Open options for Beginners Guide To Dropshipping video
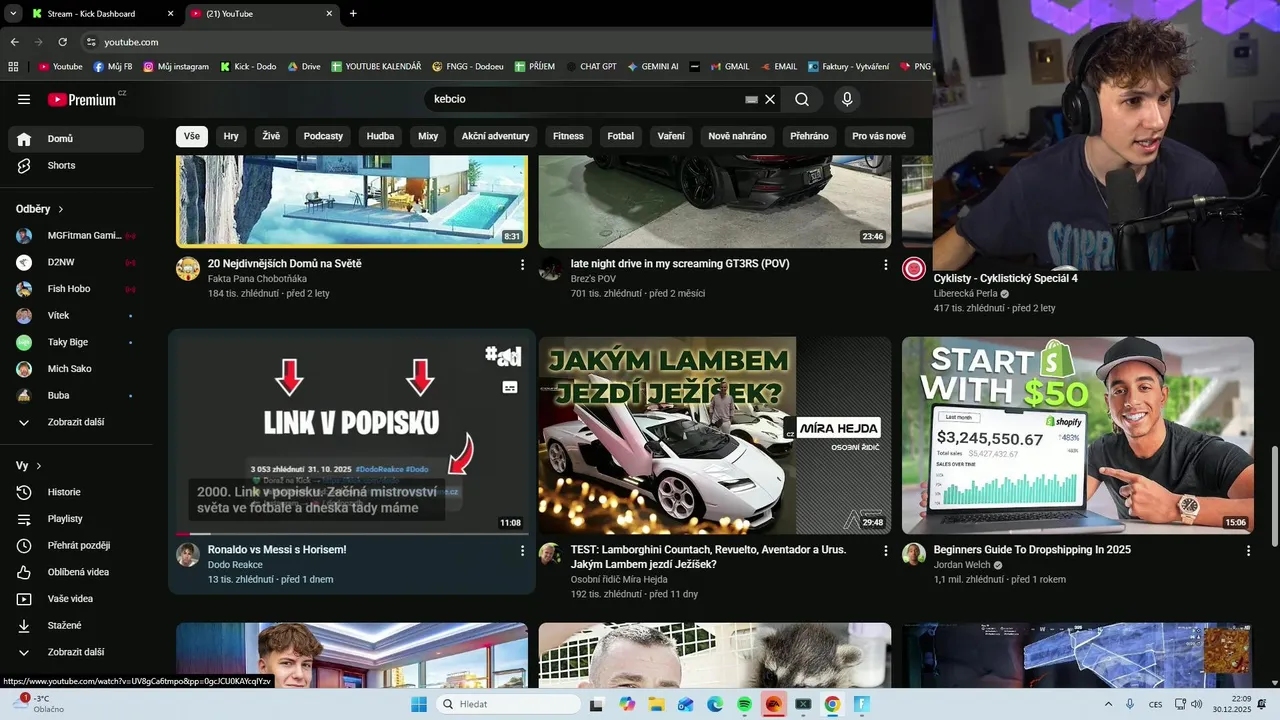The width and height of the screenshot is (1280, 720). click(1248, 551)
